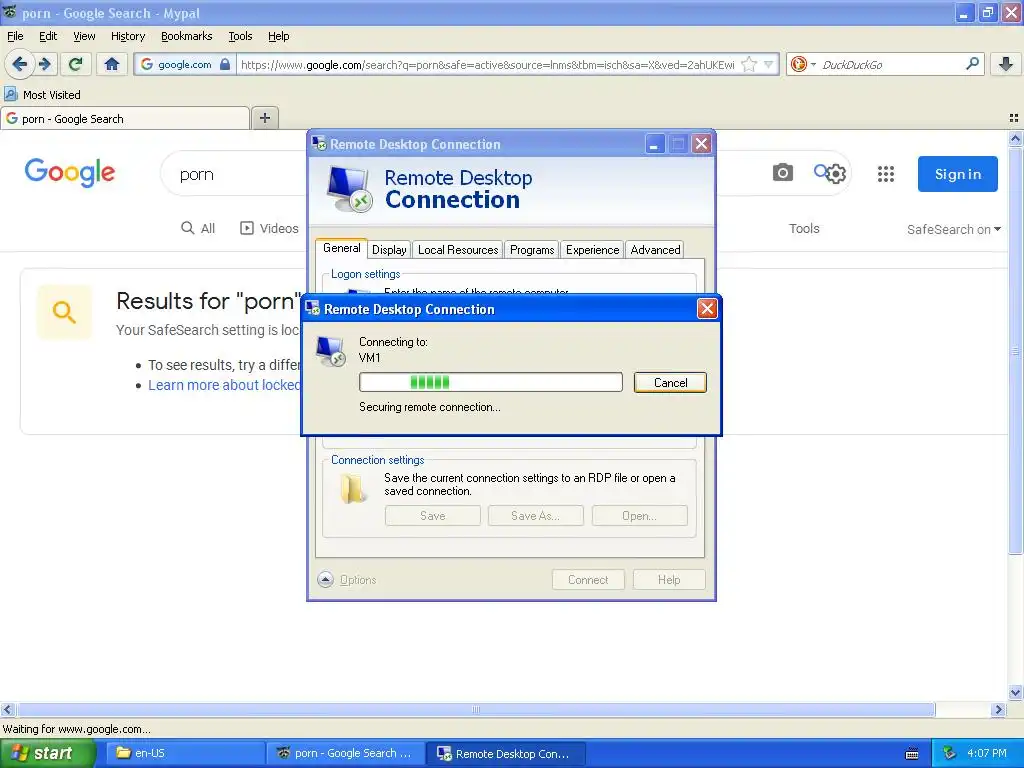Click the browser Back arrow
The width and height of the screenshot is (1024, 768).
tap(20, 64)
